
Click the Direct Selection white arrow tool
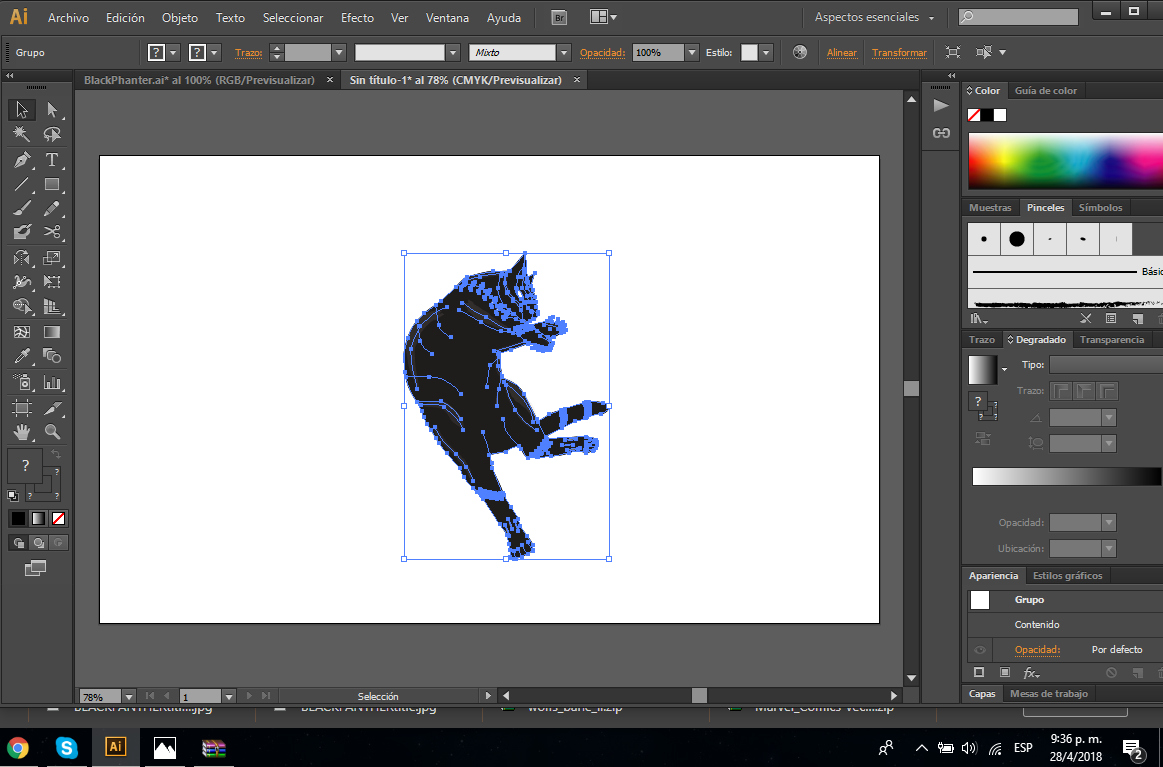click(52, 110)
